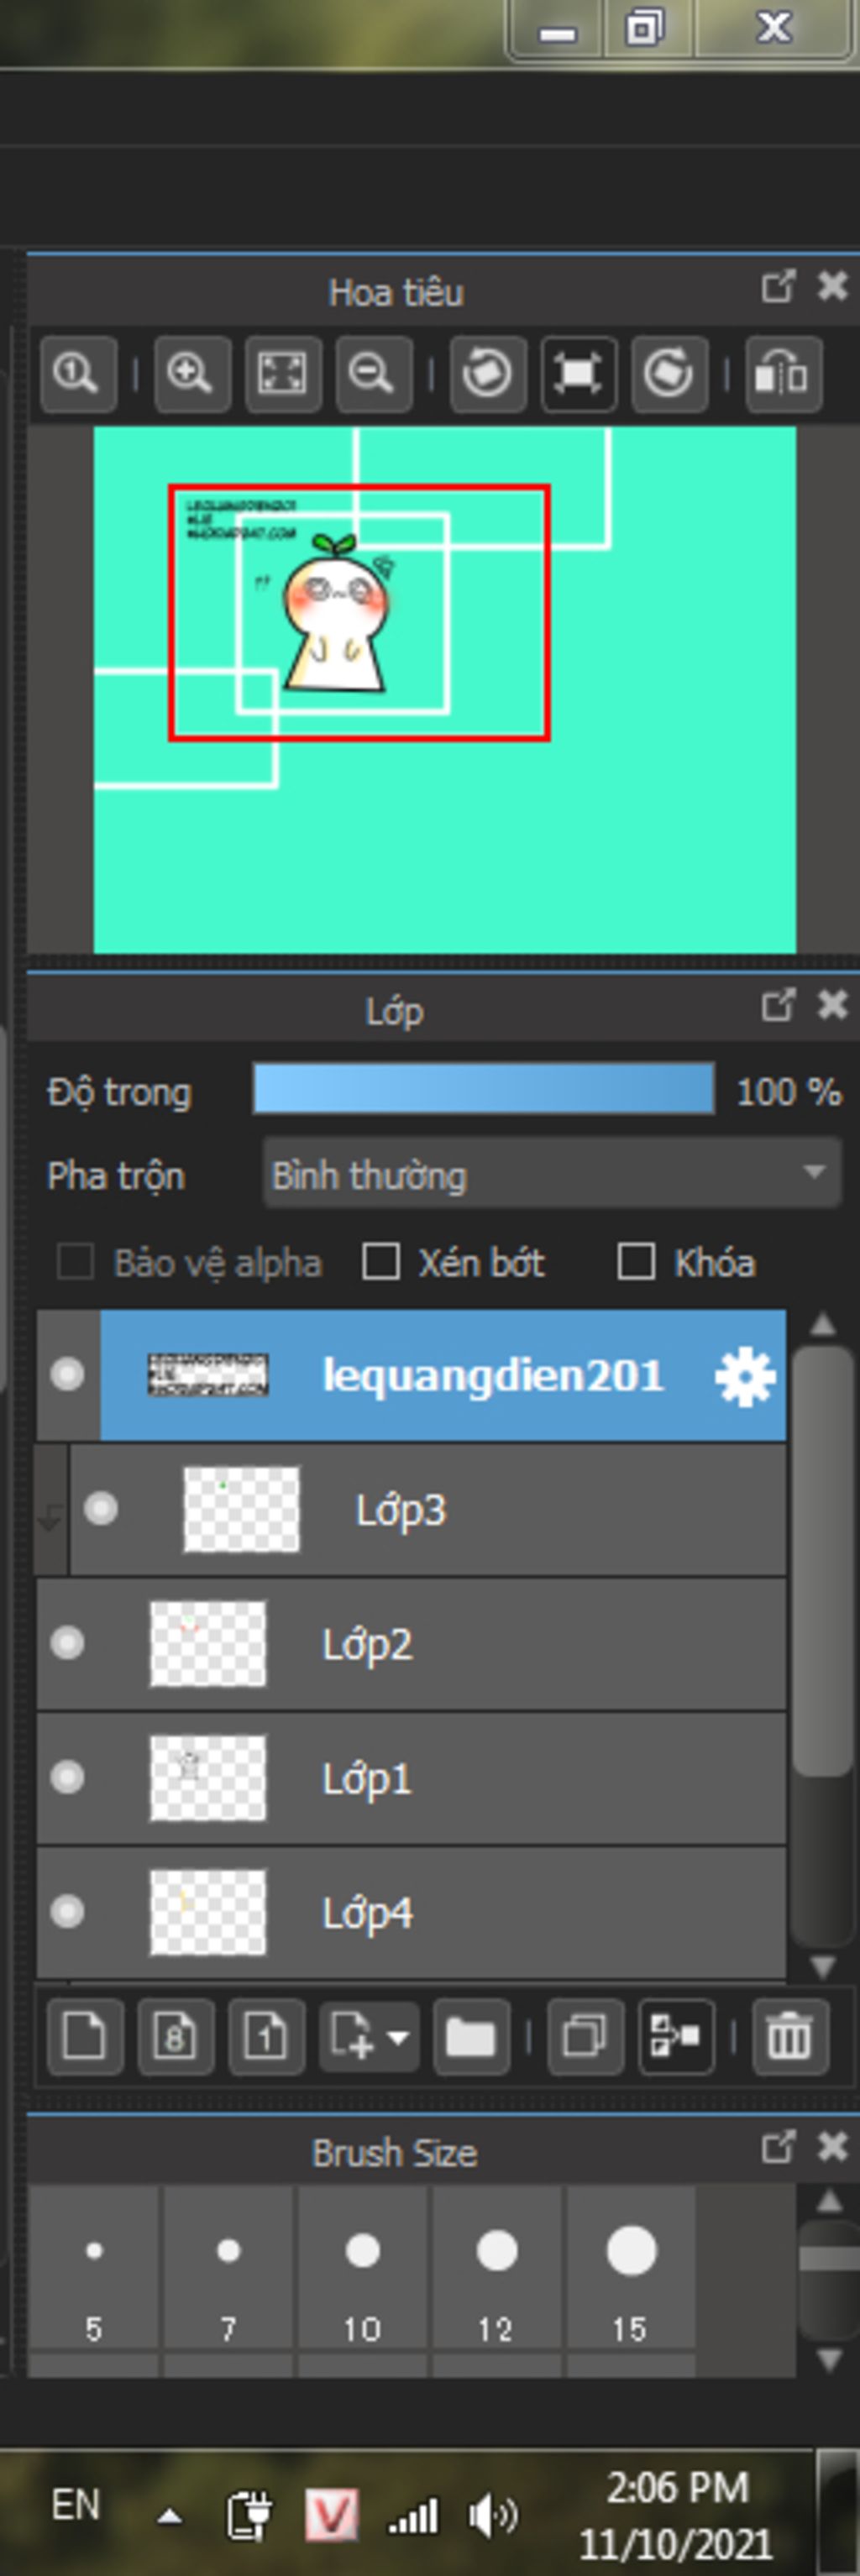Open the Pha trộn blend mode dropdown

(552, 1174)
